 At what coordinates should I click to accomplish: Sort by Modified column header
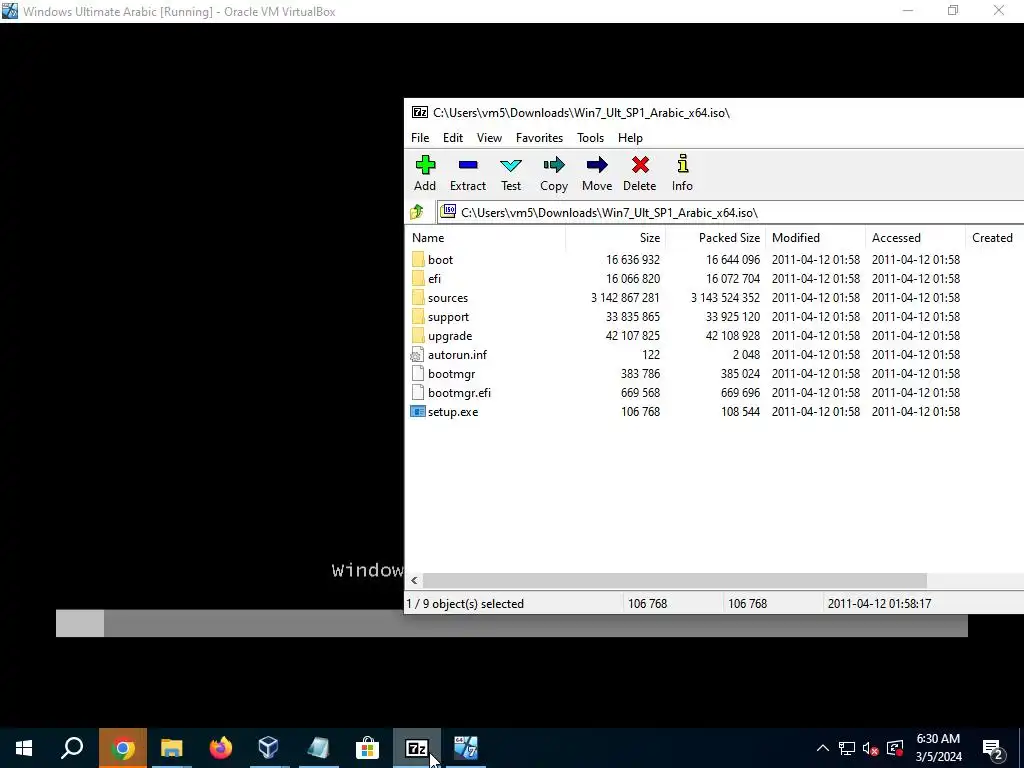[x=815, y=238]
